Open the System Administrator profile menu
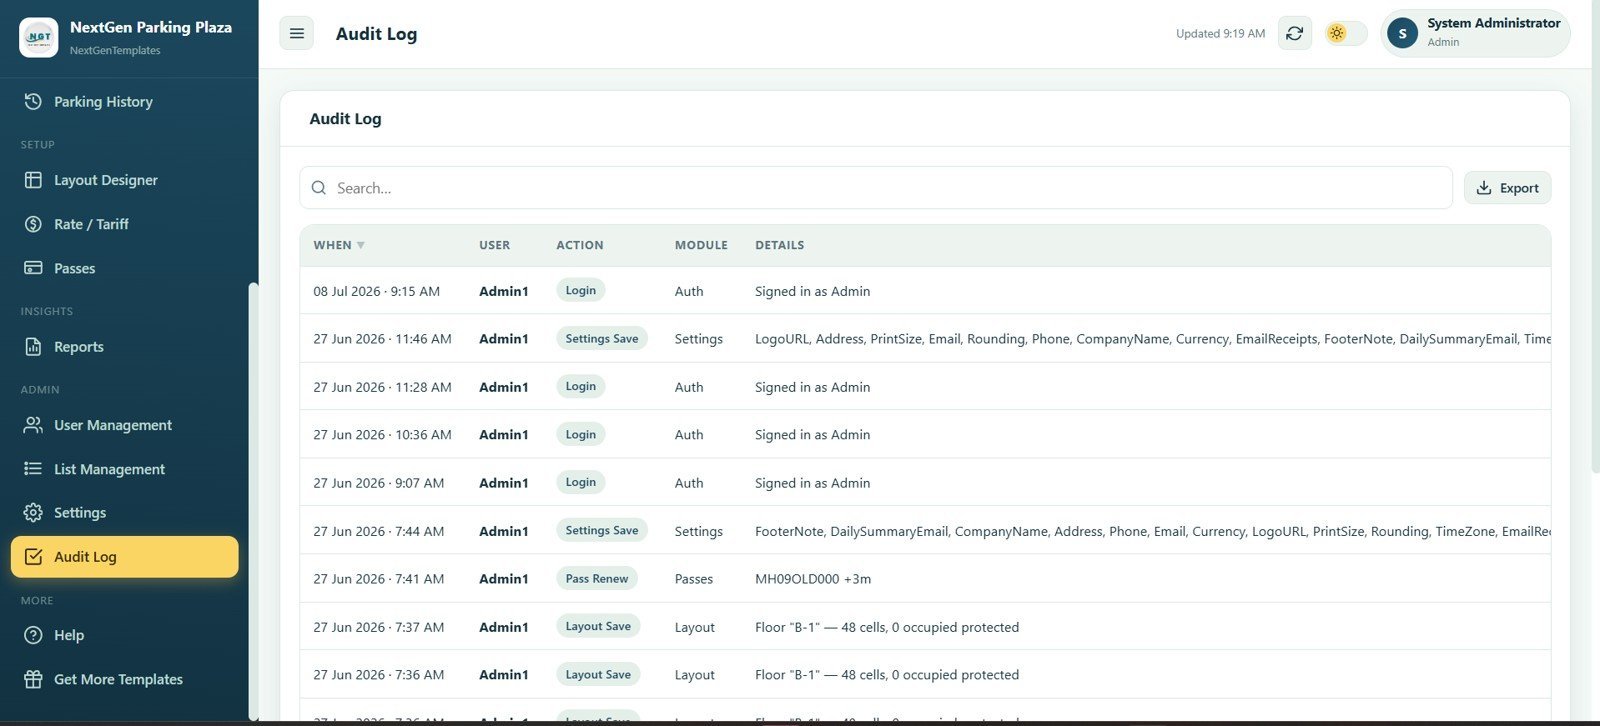This screenshot has width=1600, height=726. click(x=1476, y=33)
